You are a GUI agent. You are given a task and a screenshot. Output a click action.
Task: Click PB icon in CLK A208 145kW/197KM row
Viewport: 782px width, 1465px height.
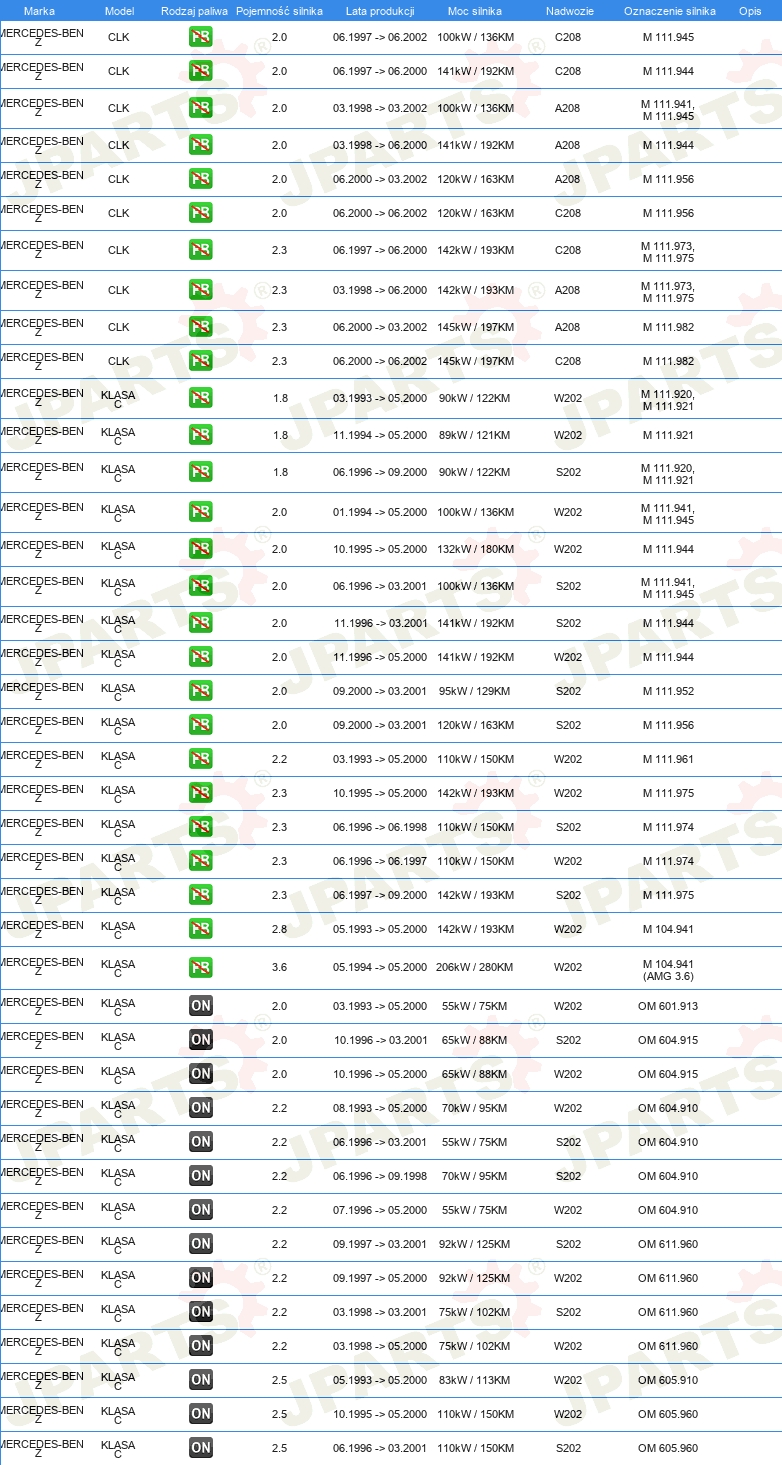tap(201, 327)
